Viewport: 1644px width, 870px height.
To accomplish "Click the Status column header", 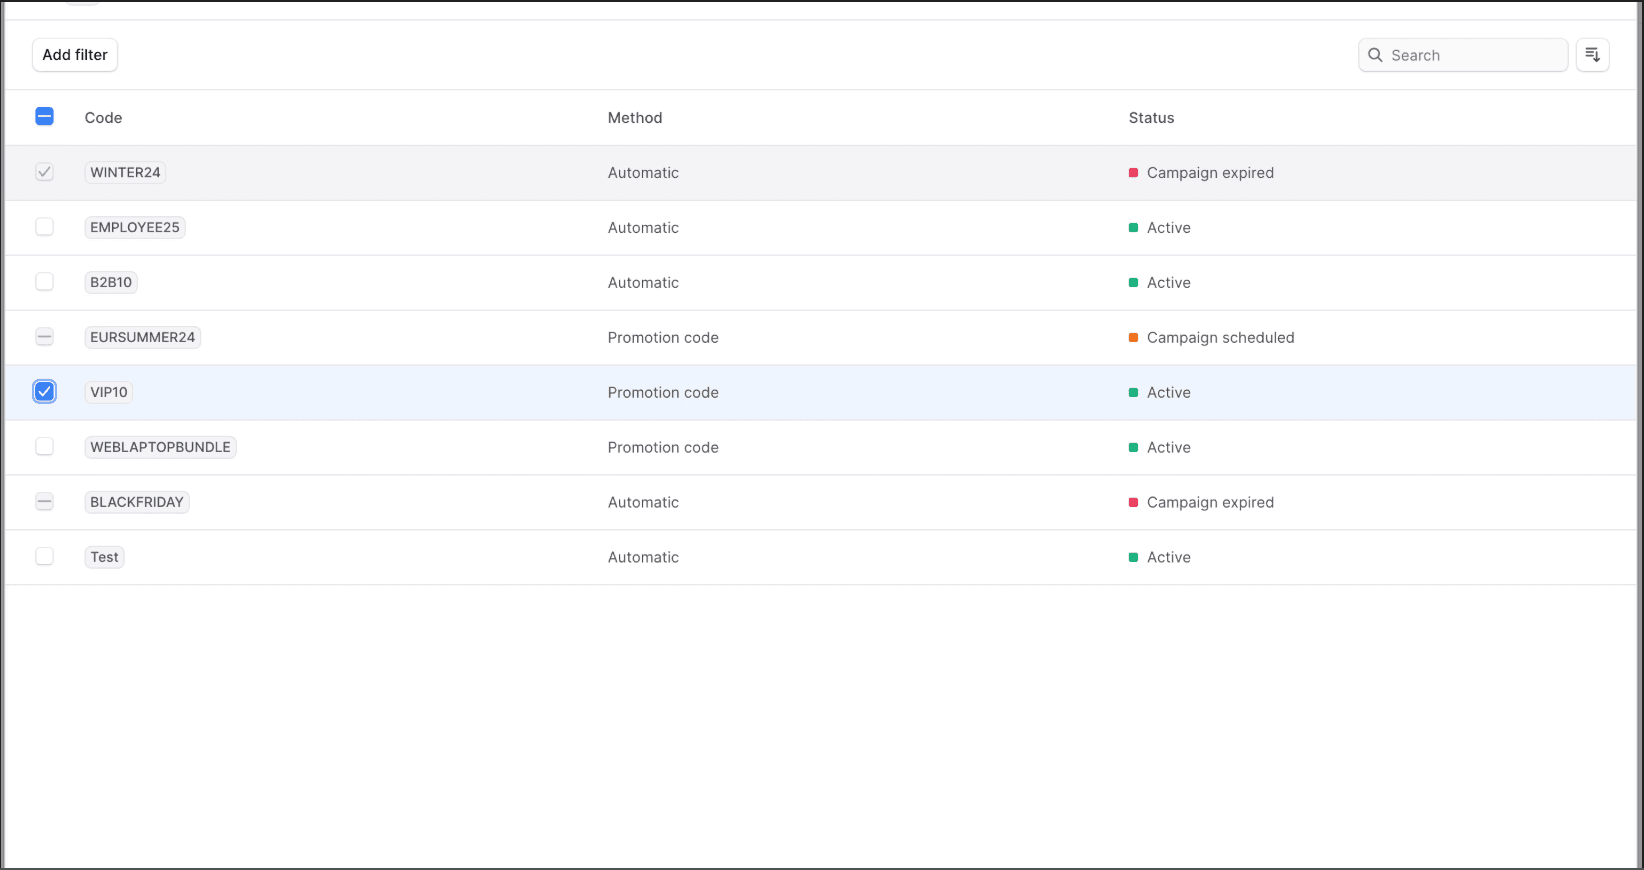I will point(1151,118).
